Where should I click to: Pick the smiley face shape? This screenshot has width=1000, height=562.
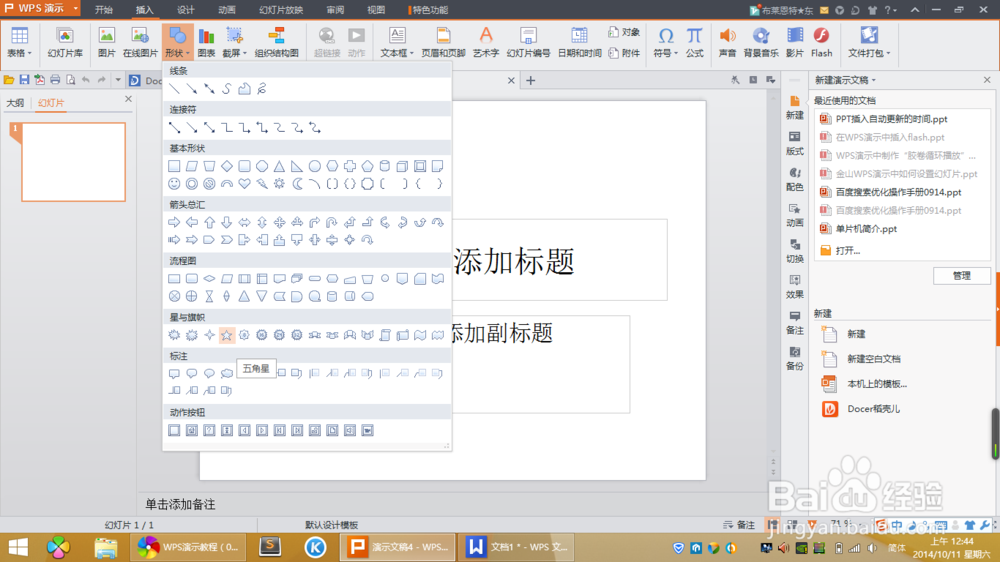point(174,184)
